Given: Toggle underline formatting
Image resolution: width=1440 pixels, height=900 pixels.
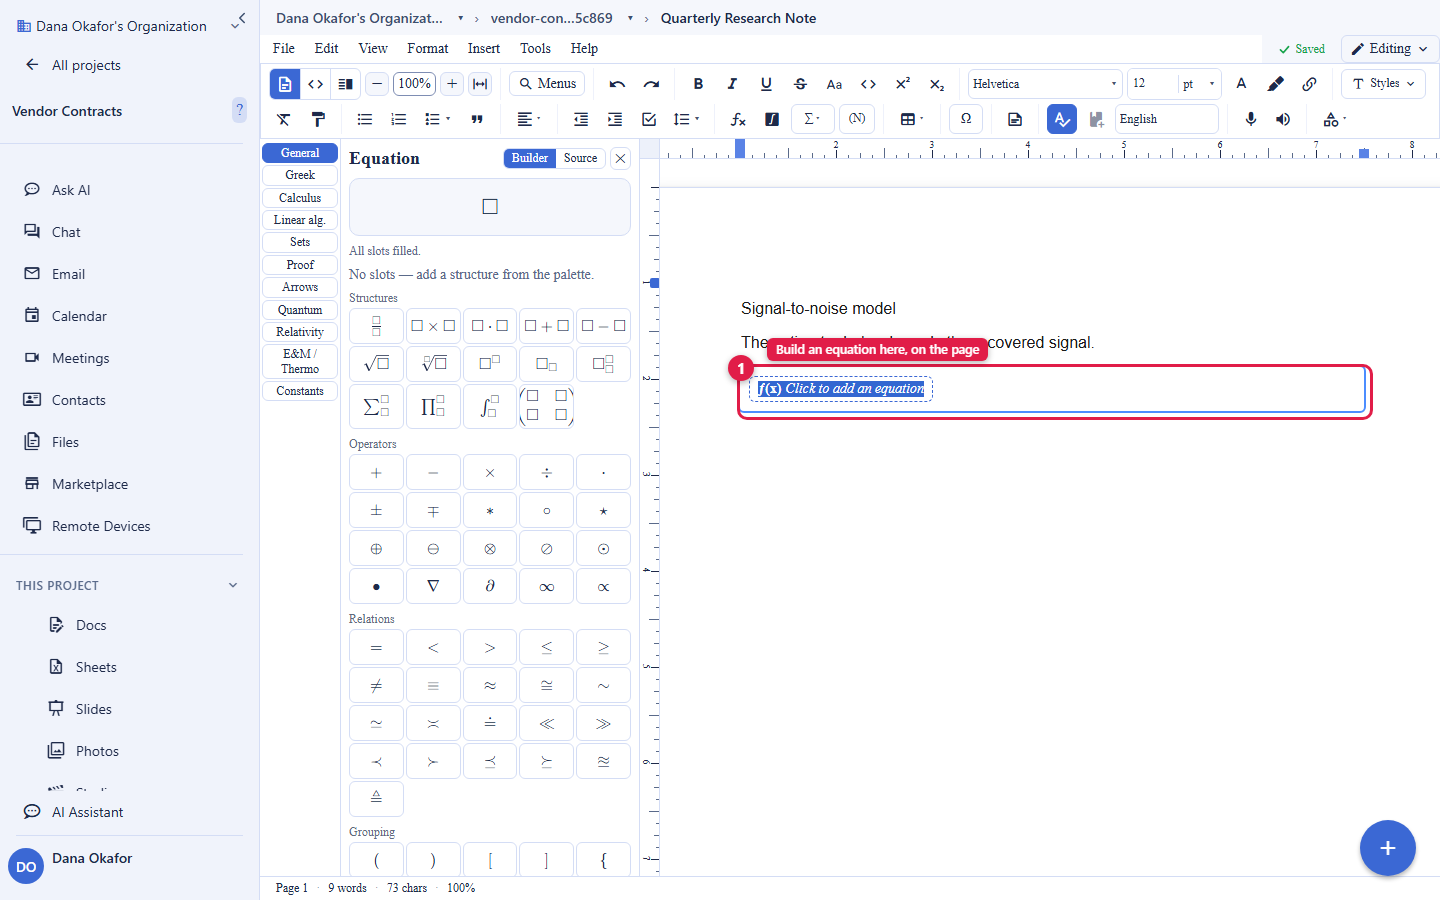Looking at the screenshot, I should click(x=766, y=84).
